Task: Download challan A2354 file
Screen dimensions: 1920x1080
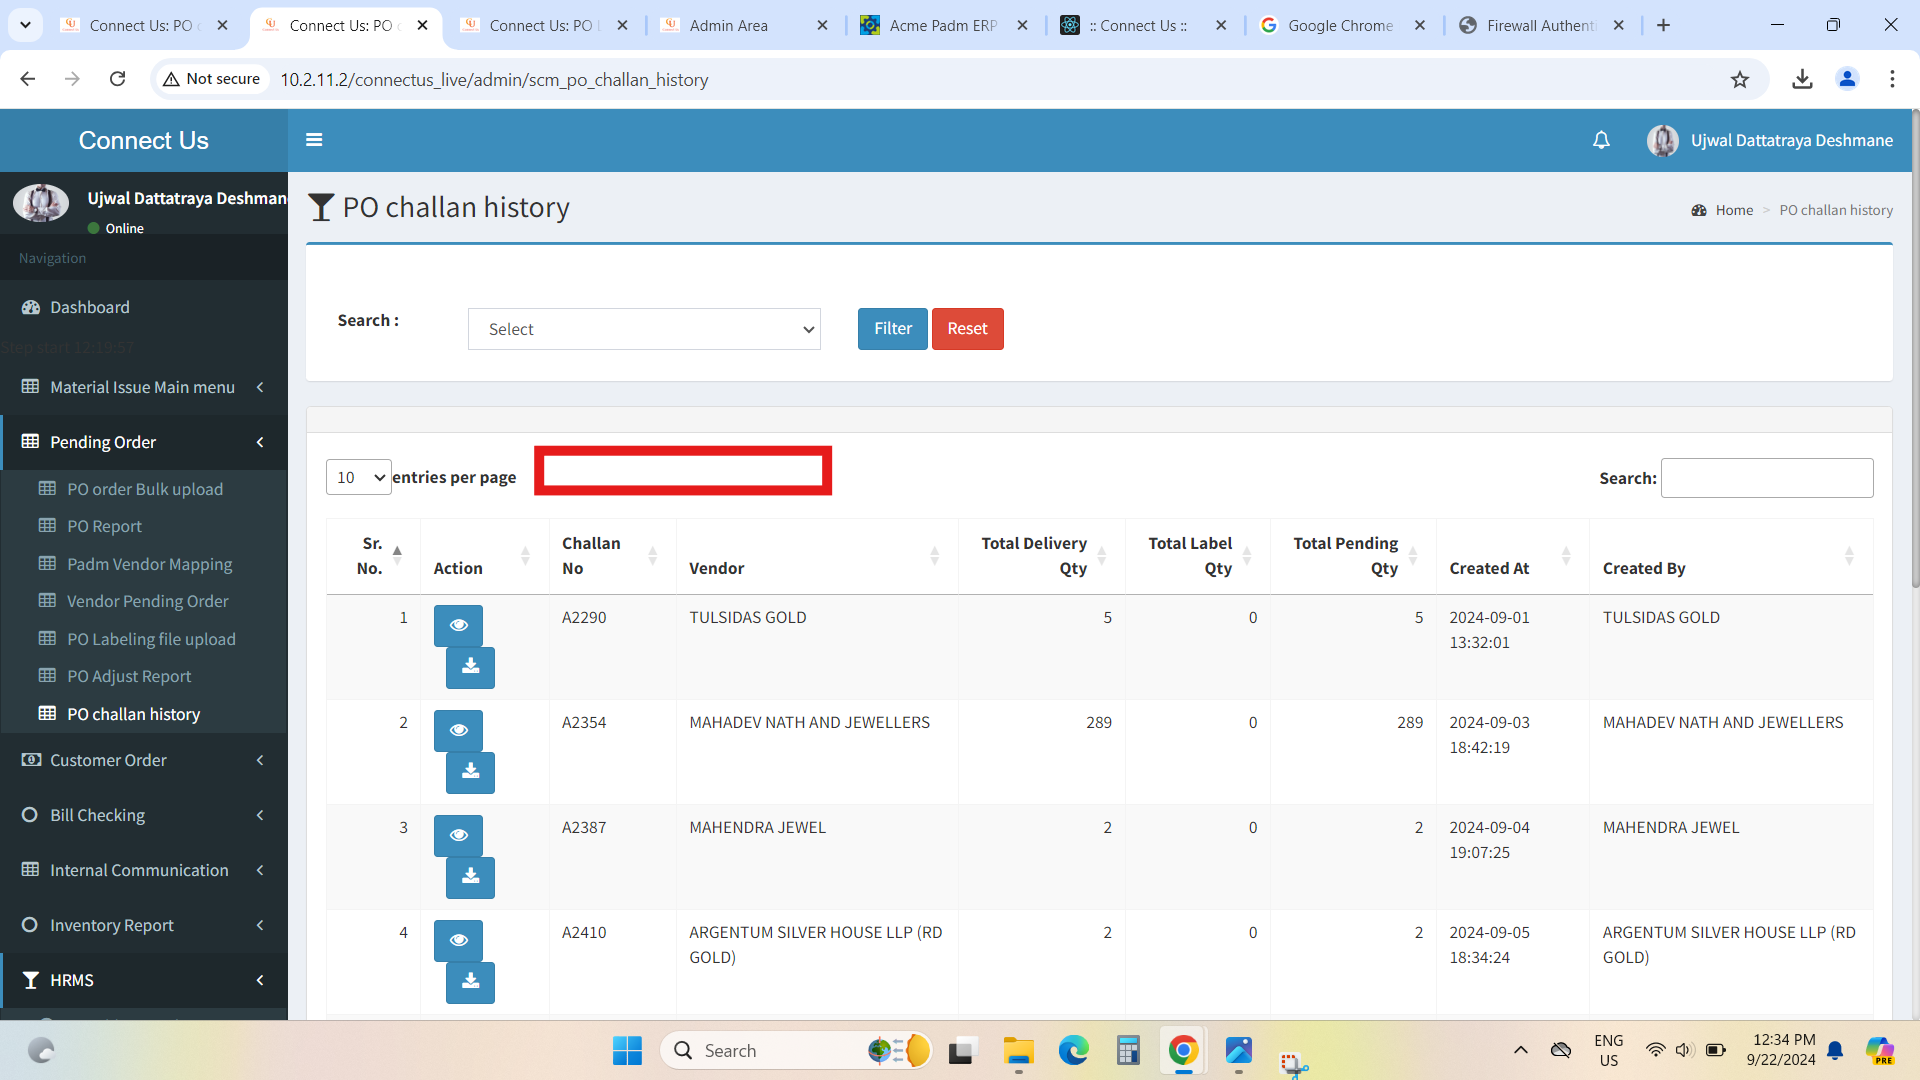Action: (470, 772)
